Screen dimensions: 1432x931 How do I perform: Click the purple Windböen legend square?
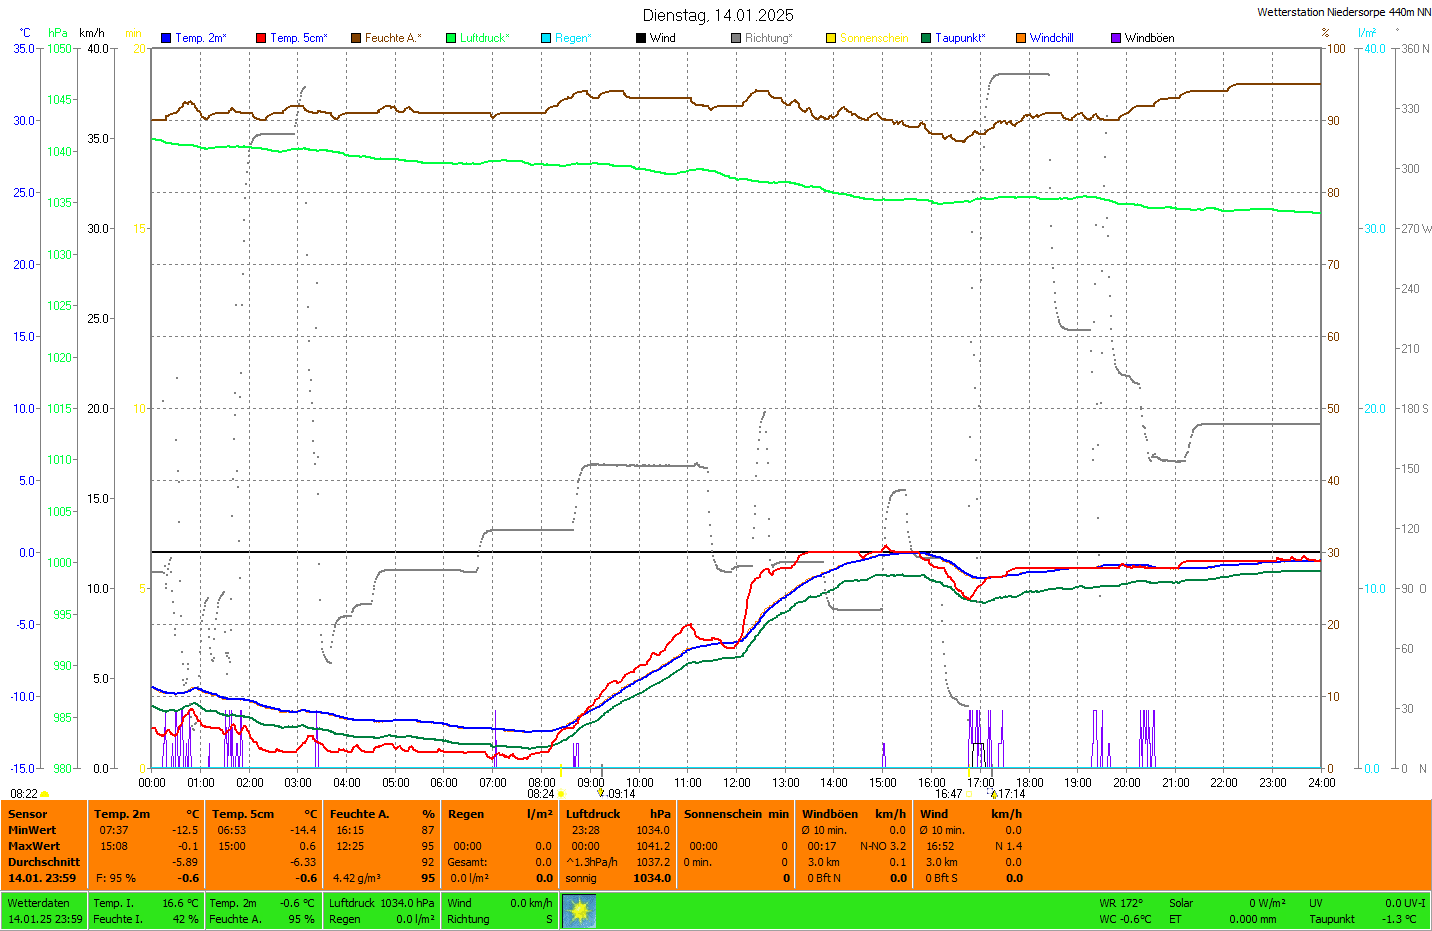[x=1116, y=38]
